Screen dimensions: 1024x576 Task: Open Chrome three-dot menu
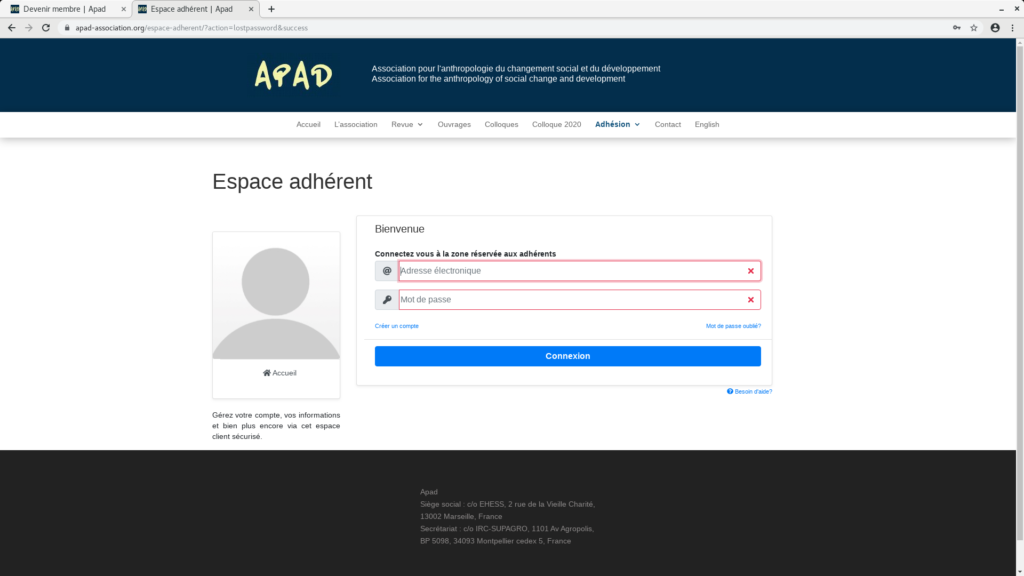coord(1013,28)
